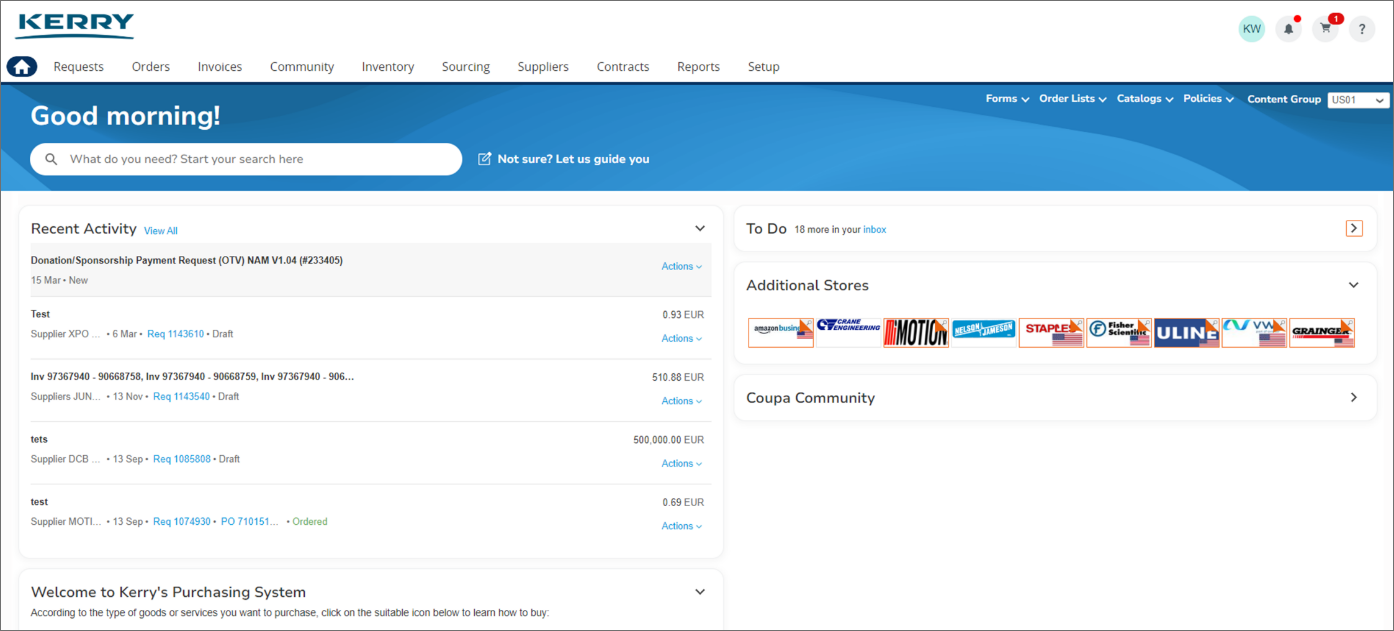Open the shopping cart icon

[x=1326, y=29]
